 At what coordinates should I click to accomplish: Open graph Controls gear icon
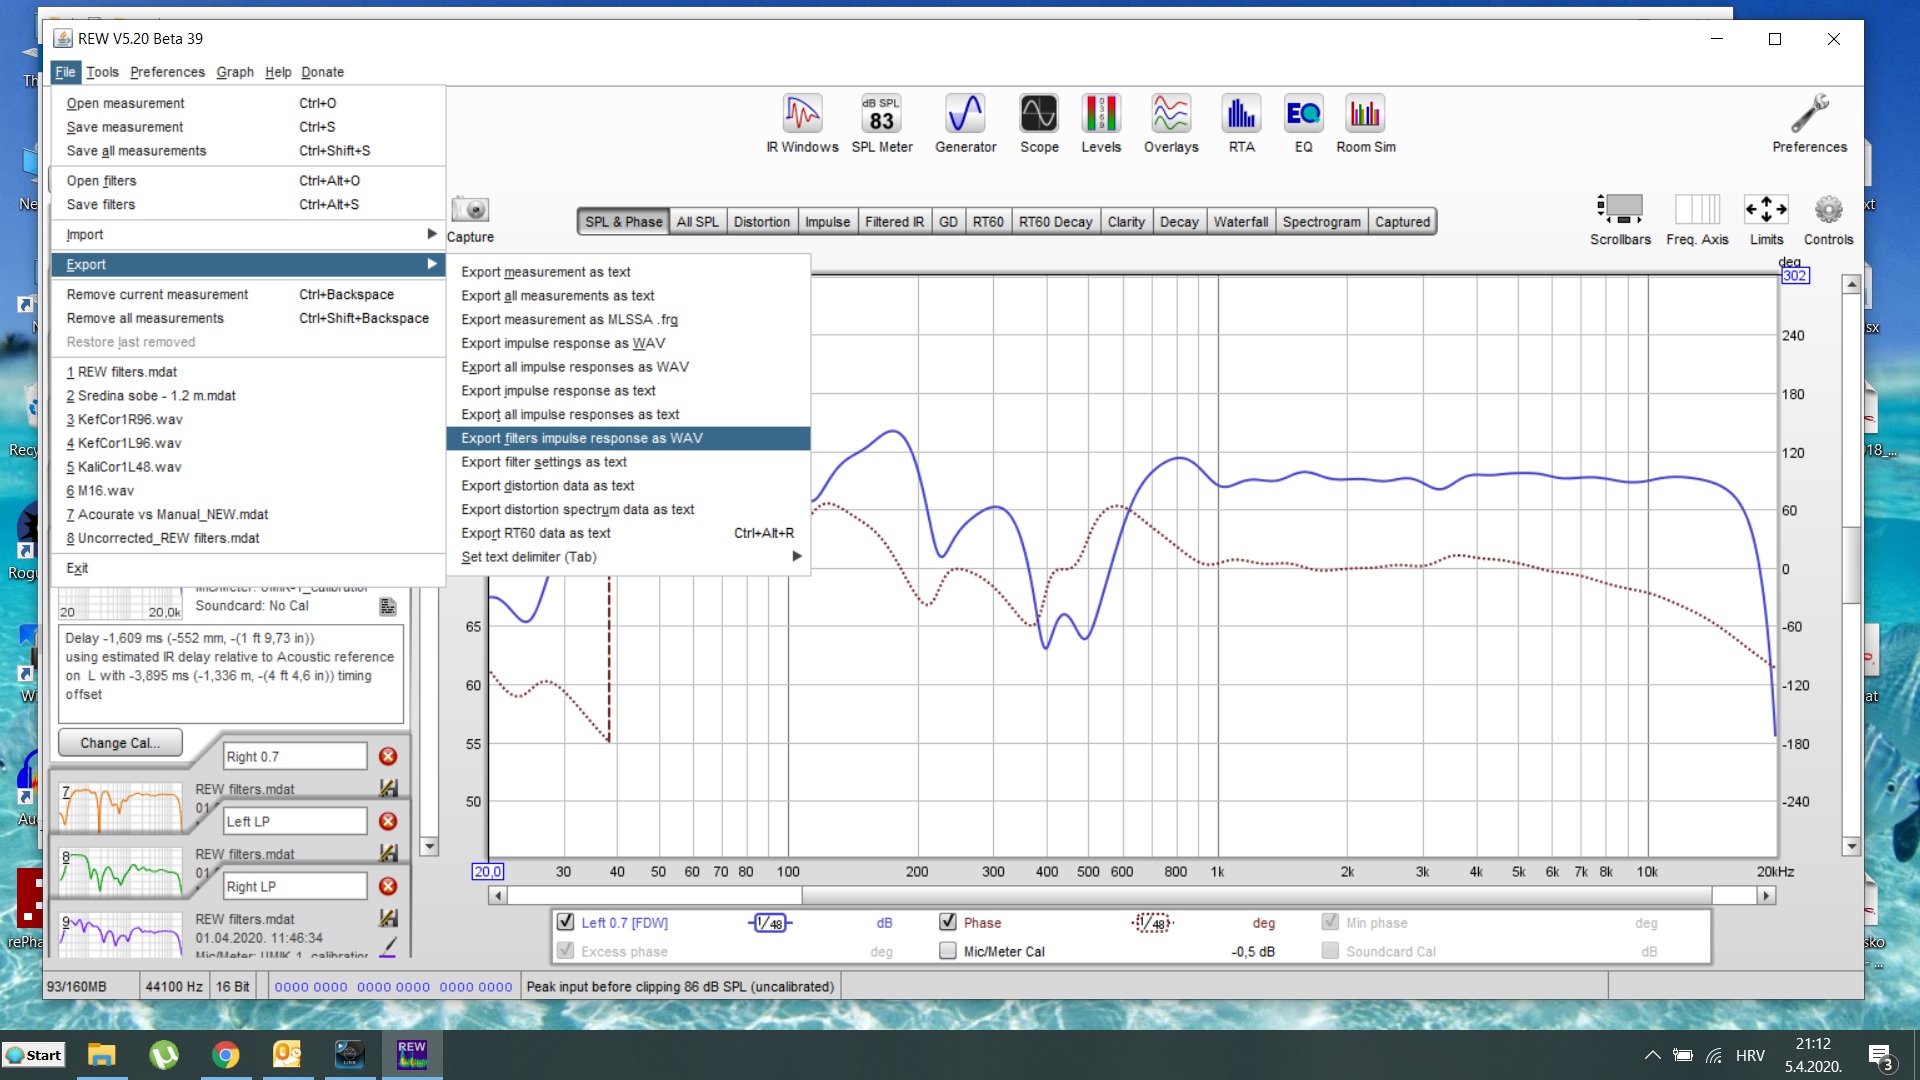pos(1828,210)
